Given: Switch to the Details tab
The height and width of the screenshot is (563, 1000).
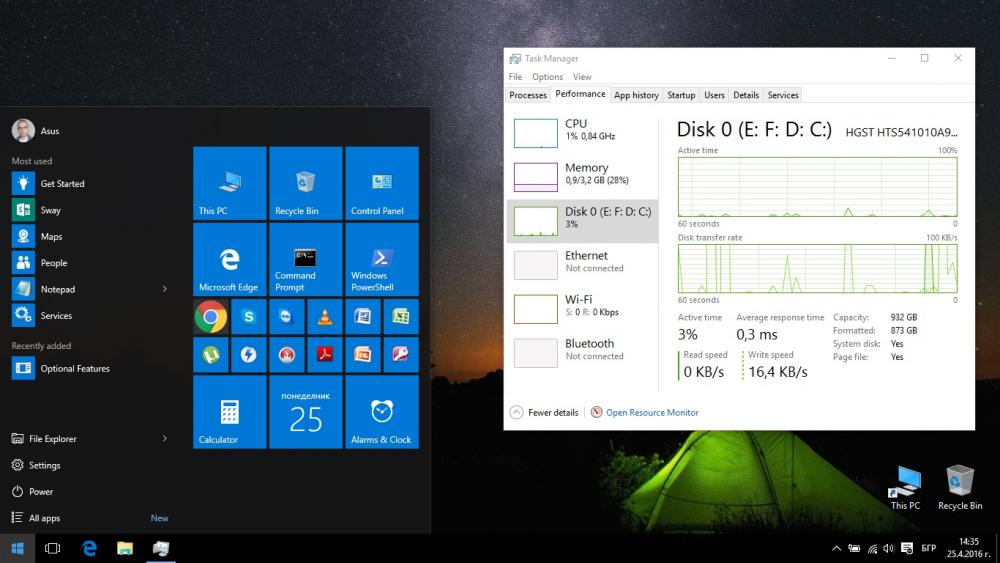Looking at the screenshot, I should 746,95.
